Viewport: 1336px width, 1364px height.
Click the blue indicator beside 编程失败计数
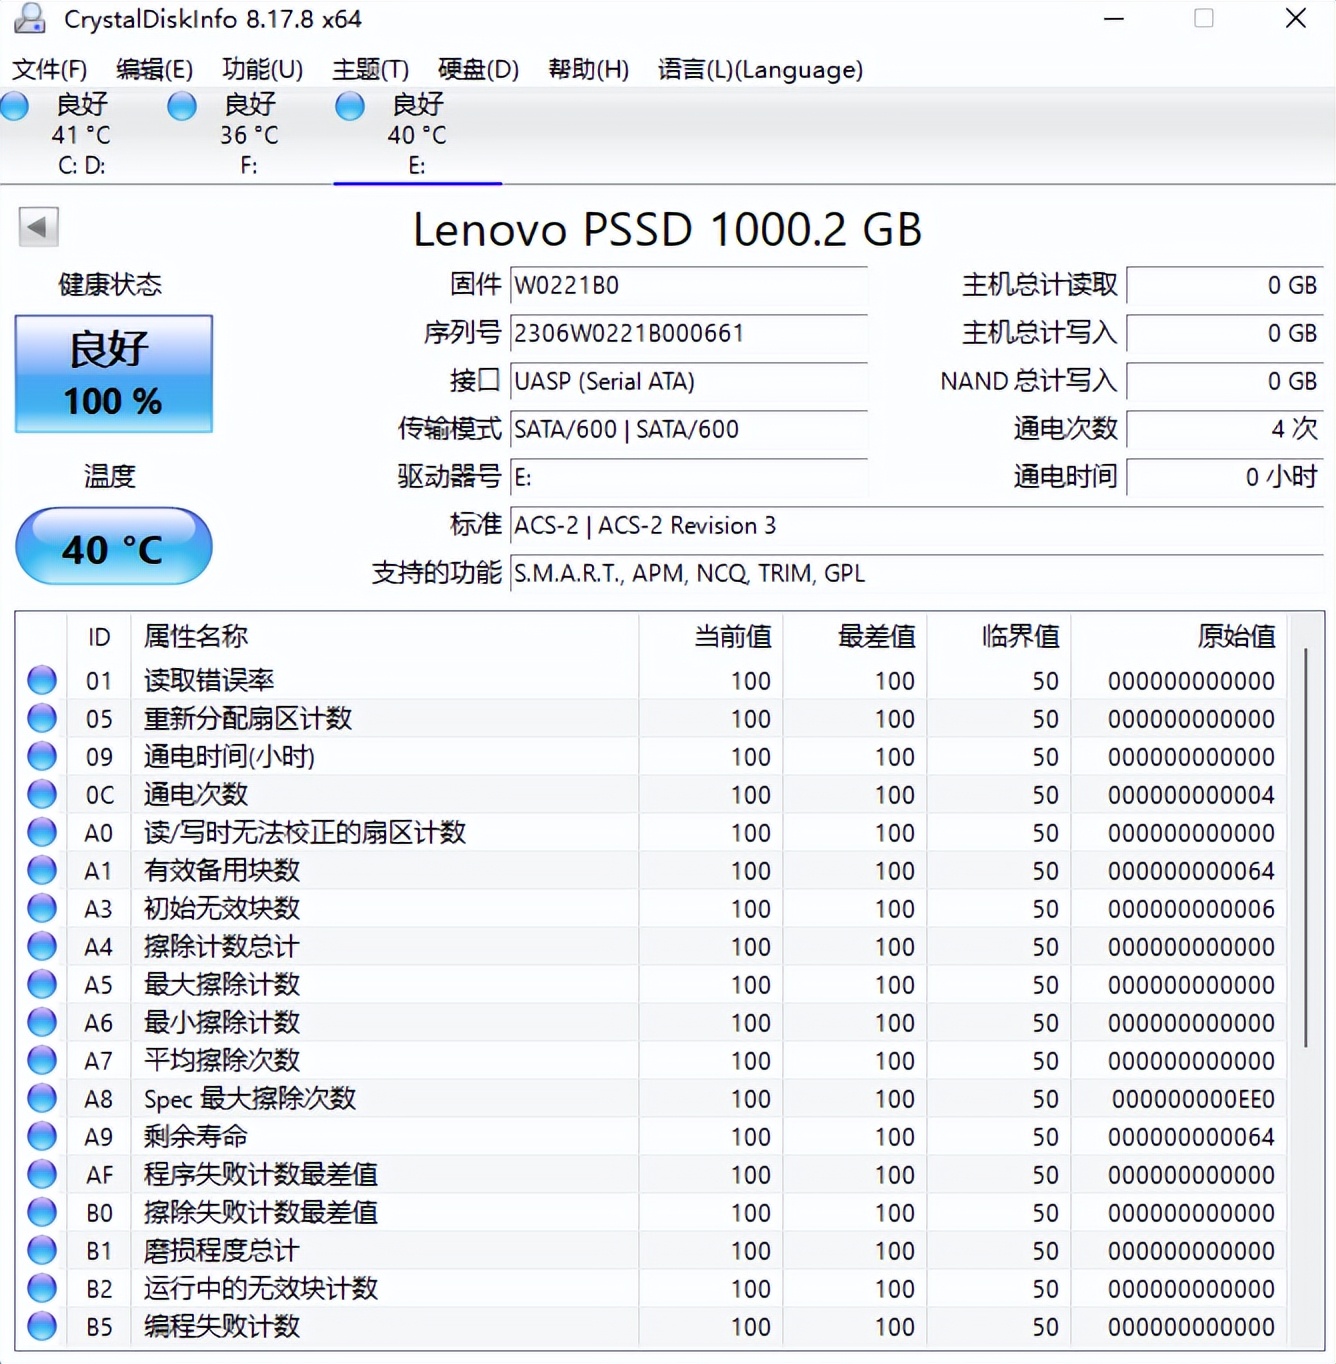[41, 1326]
